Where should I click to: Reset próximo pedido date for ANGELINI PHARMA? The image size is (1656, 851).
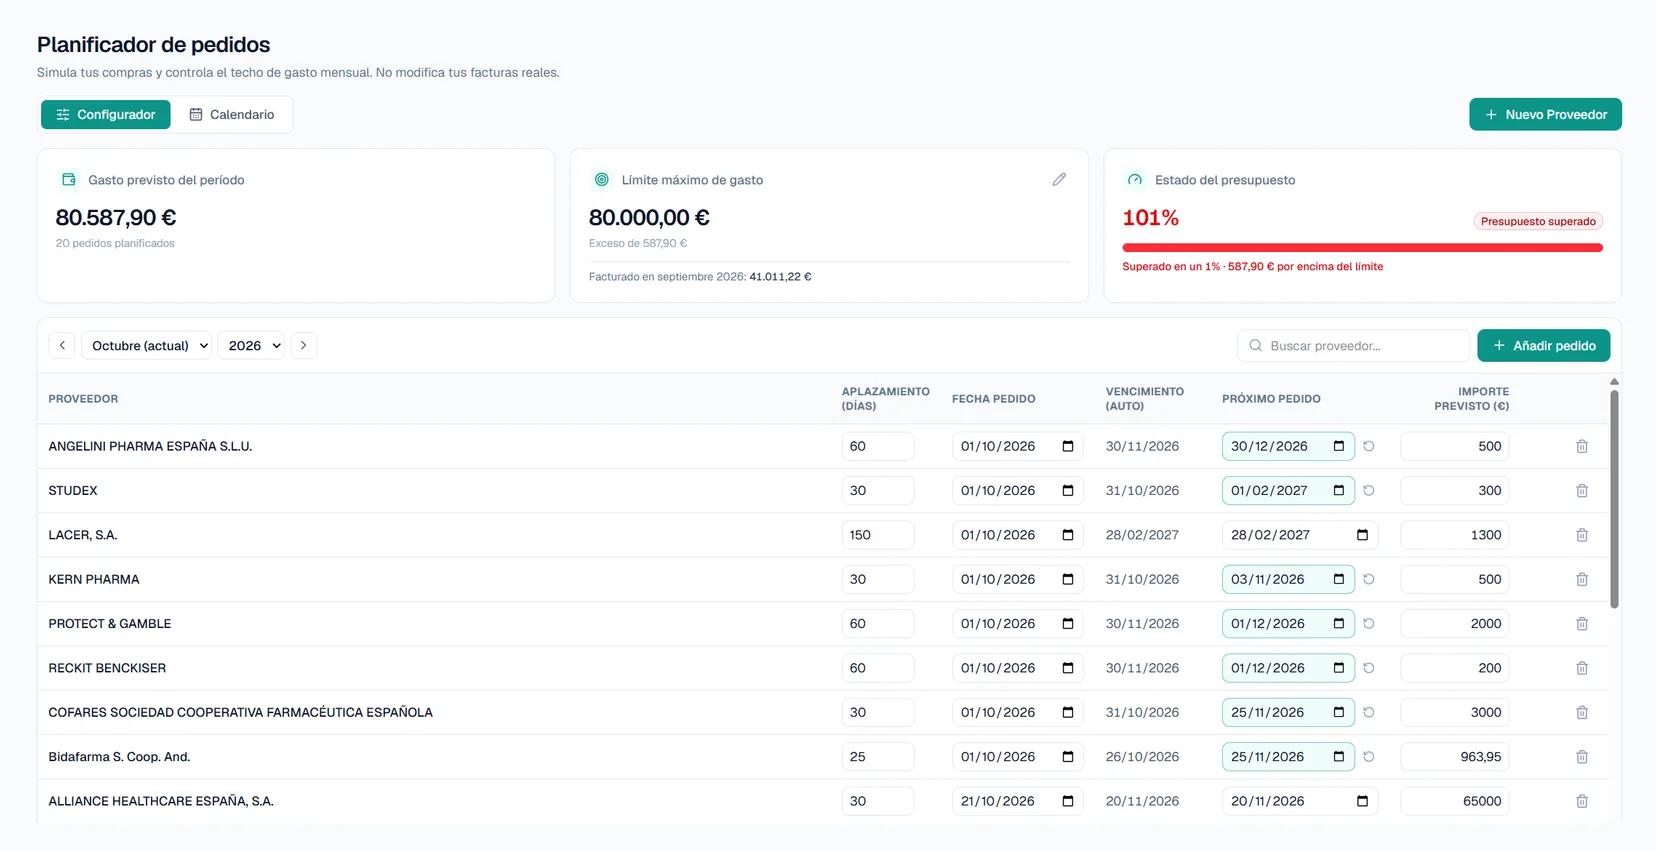1369,447
